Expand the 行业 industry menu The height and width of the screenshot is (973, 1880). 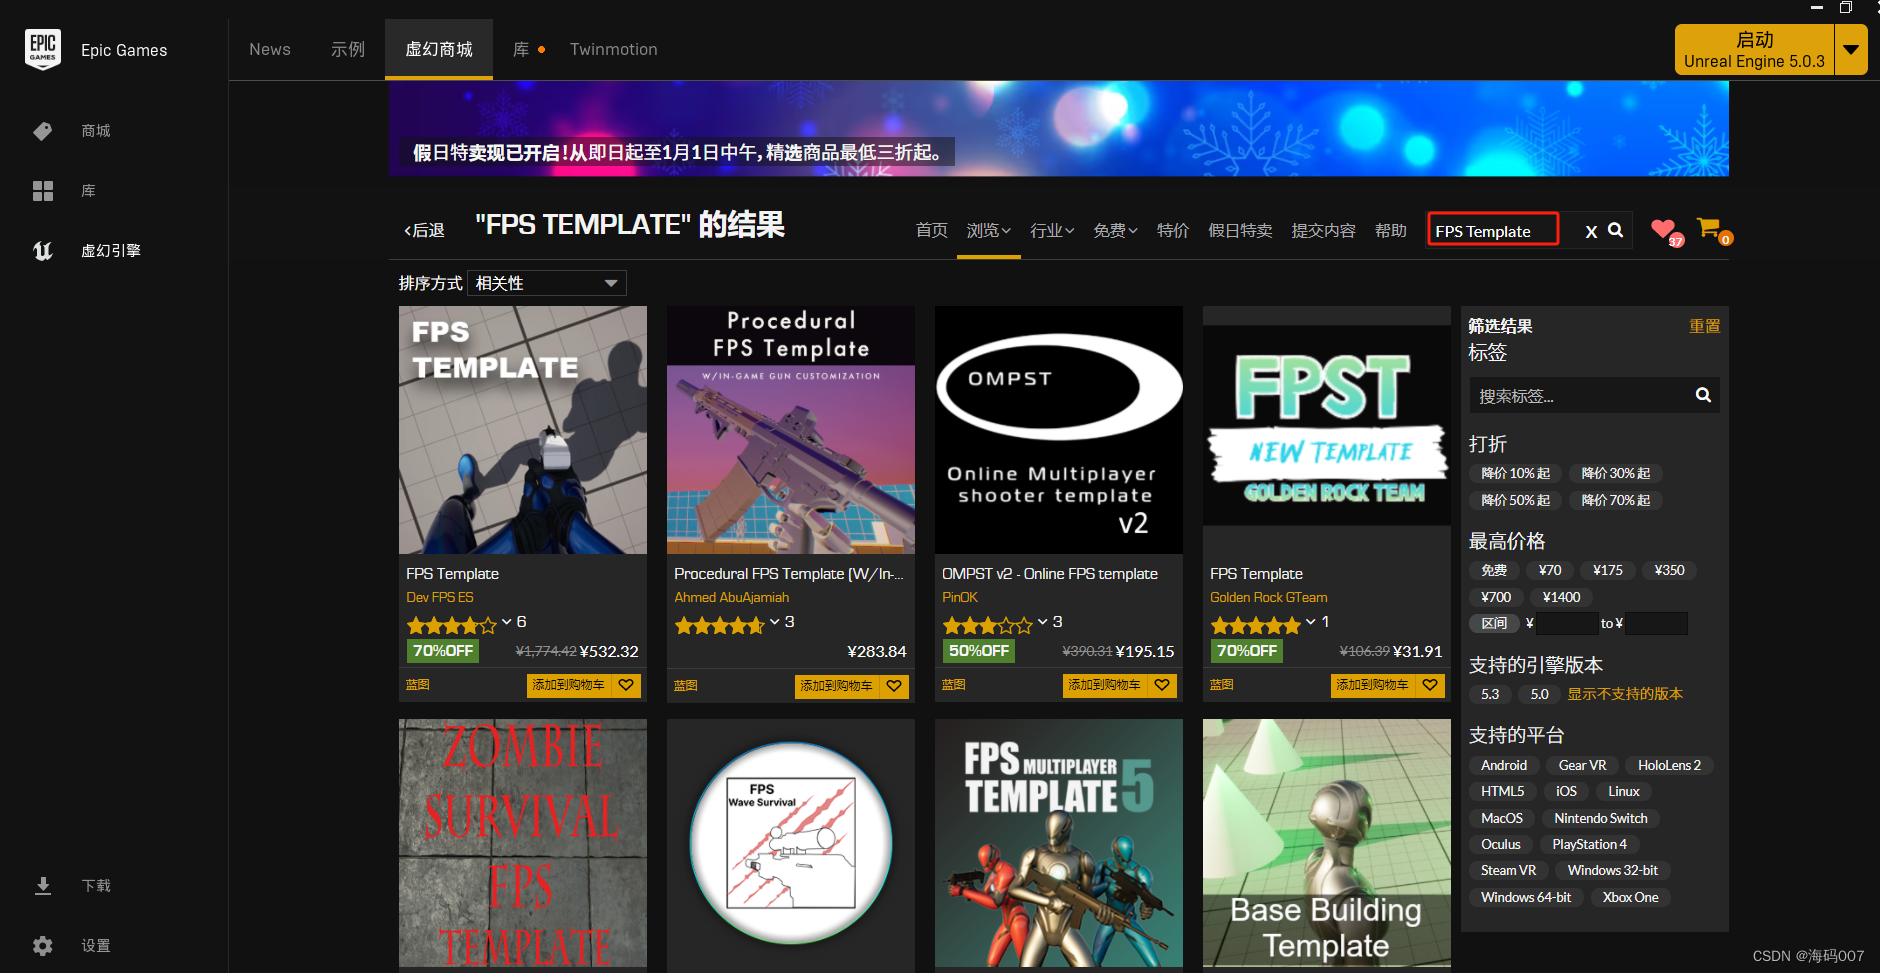pos(1052,231)
